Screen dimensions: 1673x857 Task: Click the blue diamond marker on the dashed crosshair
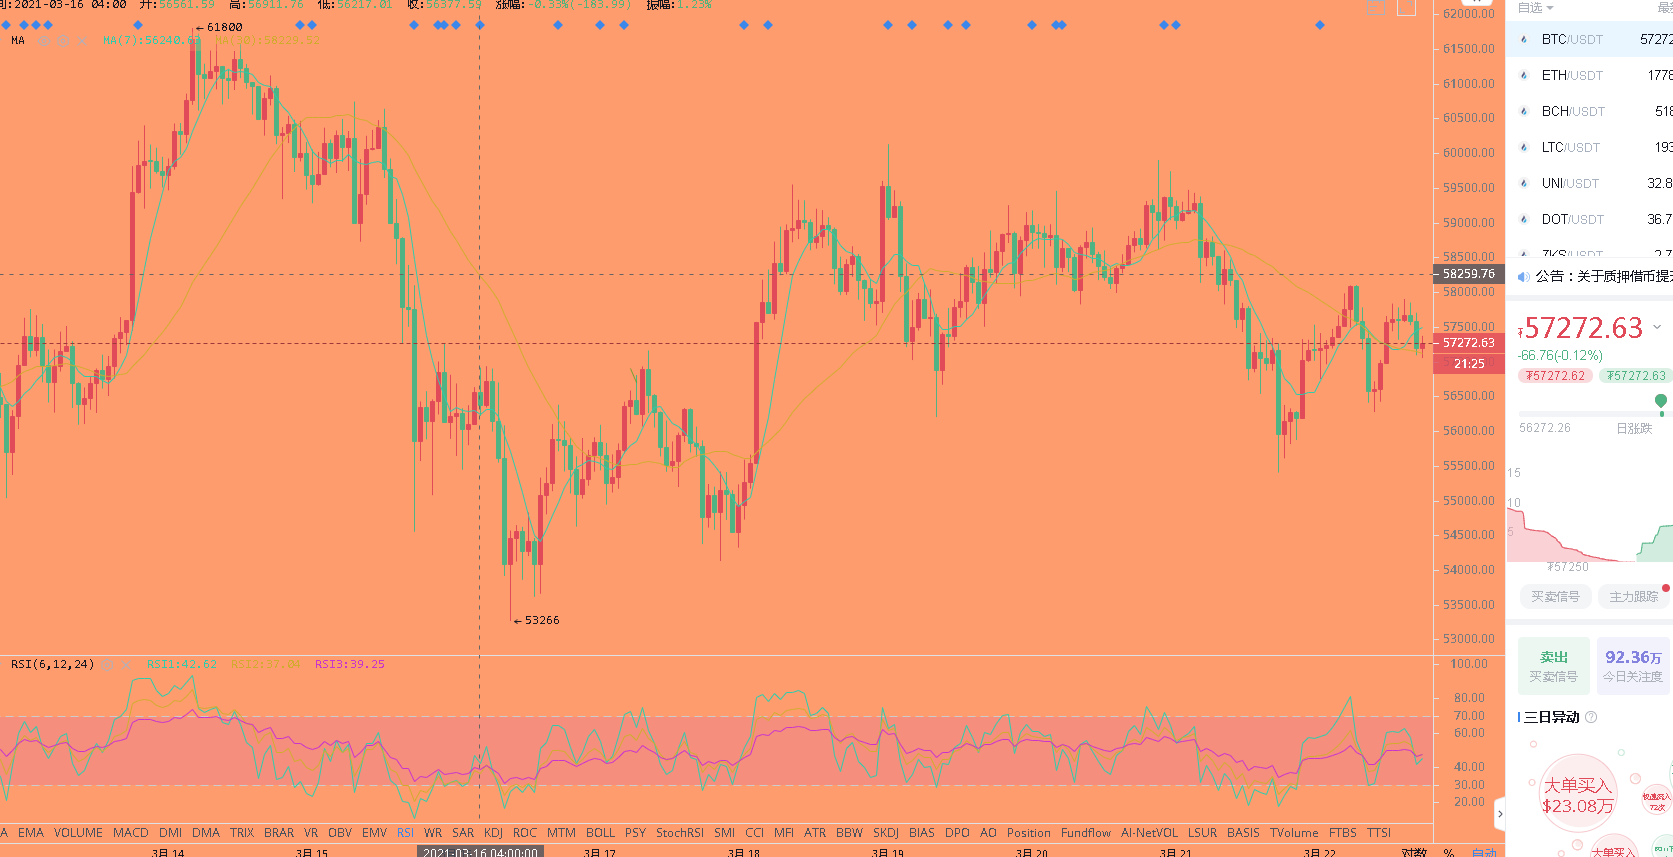pos(480,25)
